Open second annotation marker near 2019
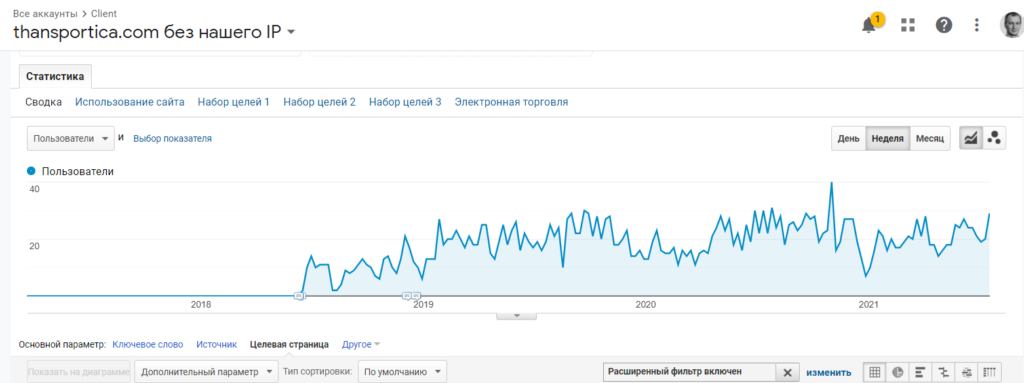This screenshot has height=383, width=1024. tap(416, 296)
